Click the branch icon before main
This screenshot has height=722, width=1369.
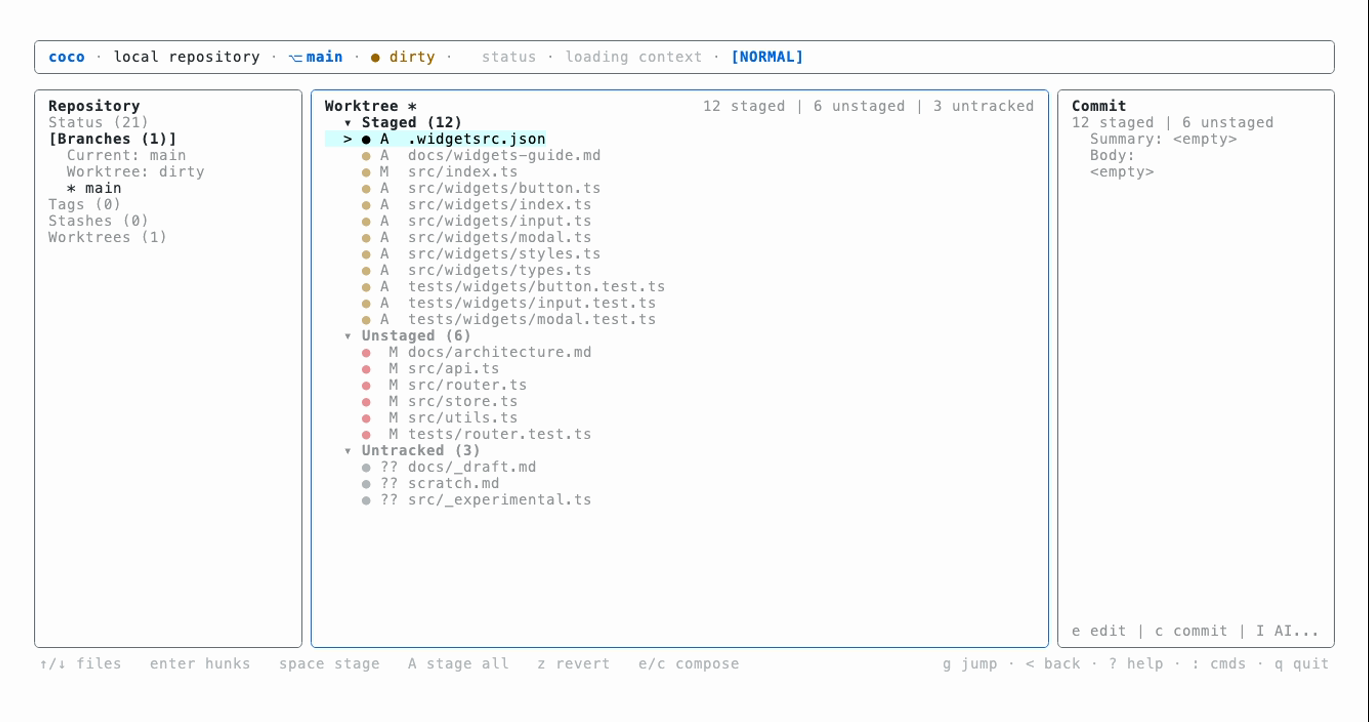point(295,58)
